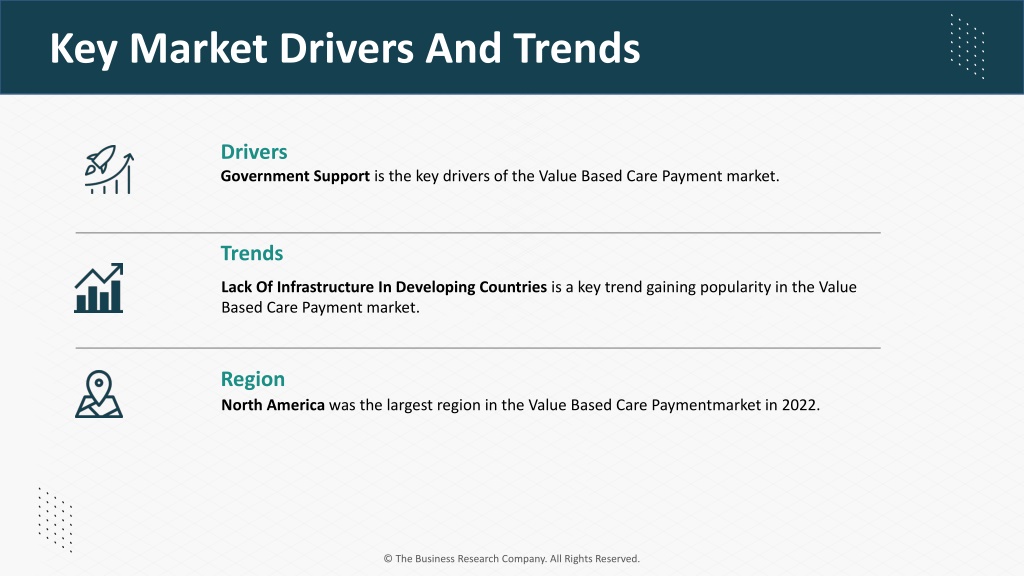This screenshot has height=576, width=1024.
Task: Select the bold 'North America' text
Action: 273,405
